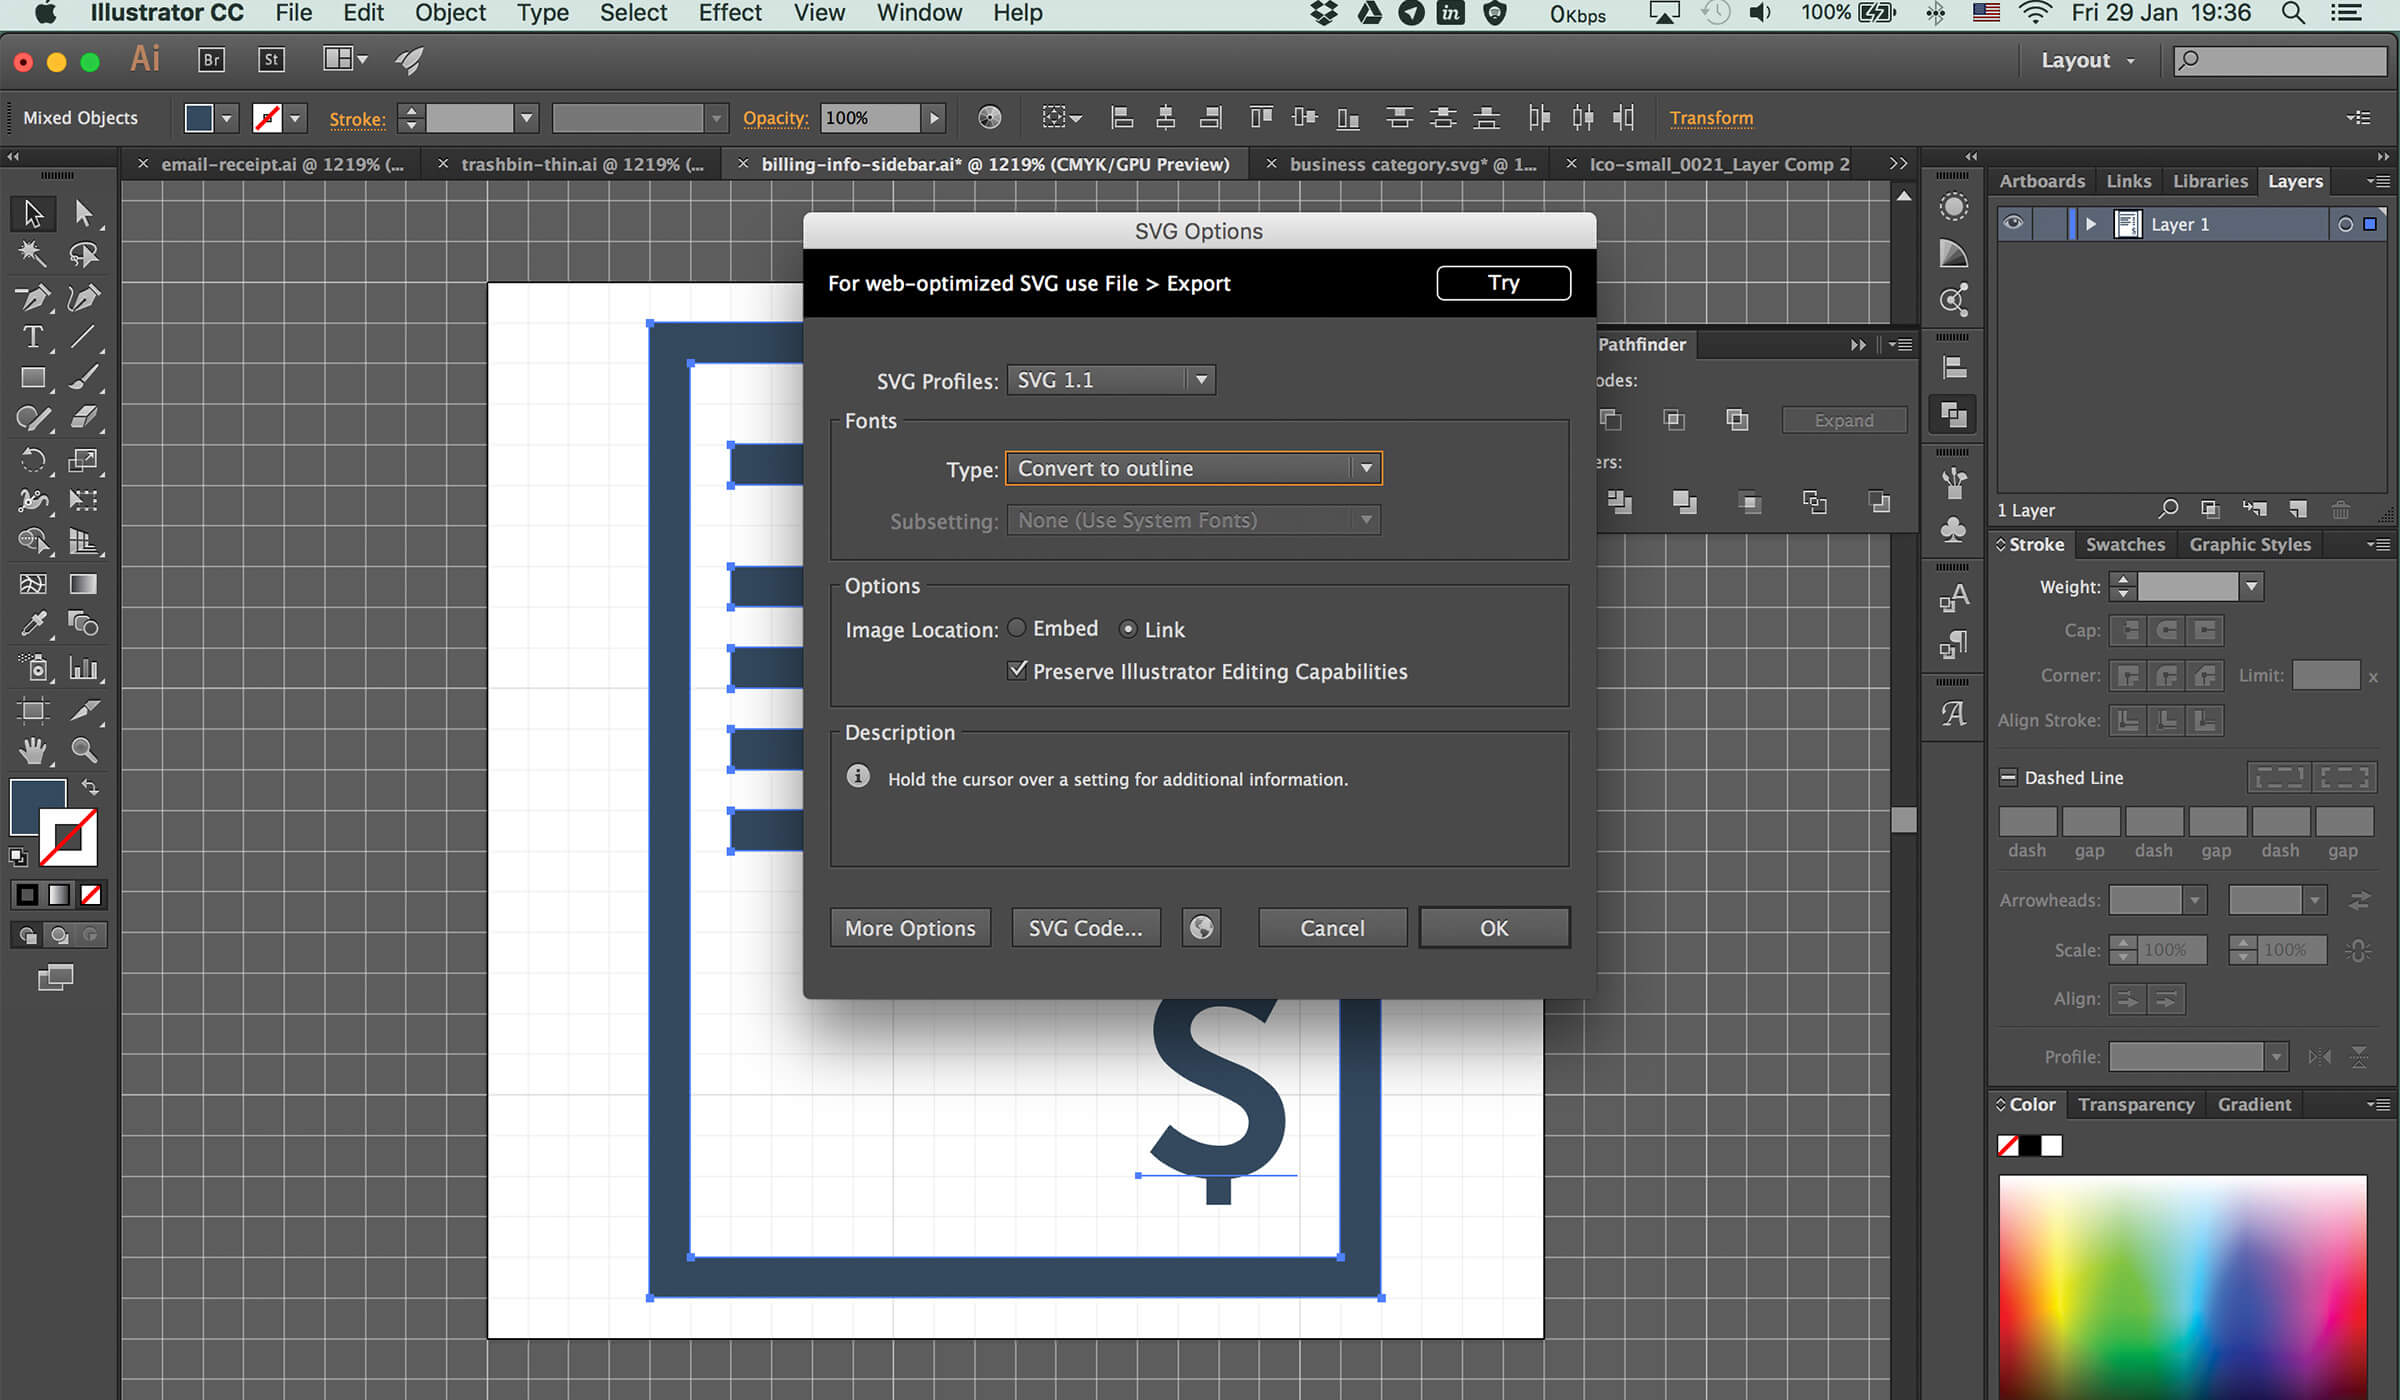
Task: Select the Rotate tool
Action: point(33,460)
